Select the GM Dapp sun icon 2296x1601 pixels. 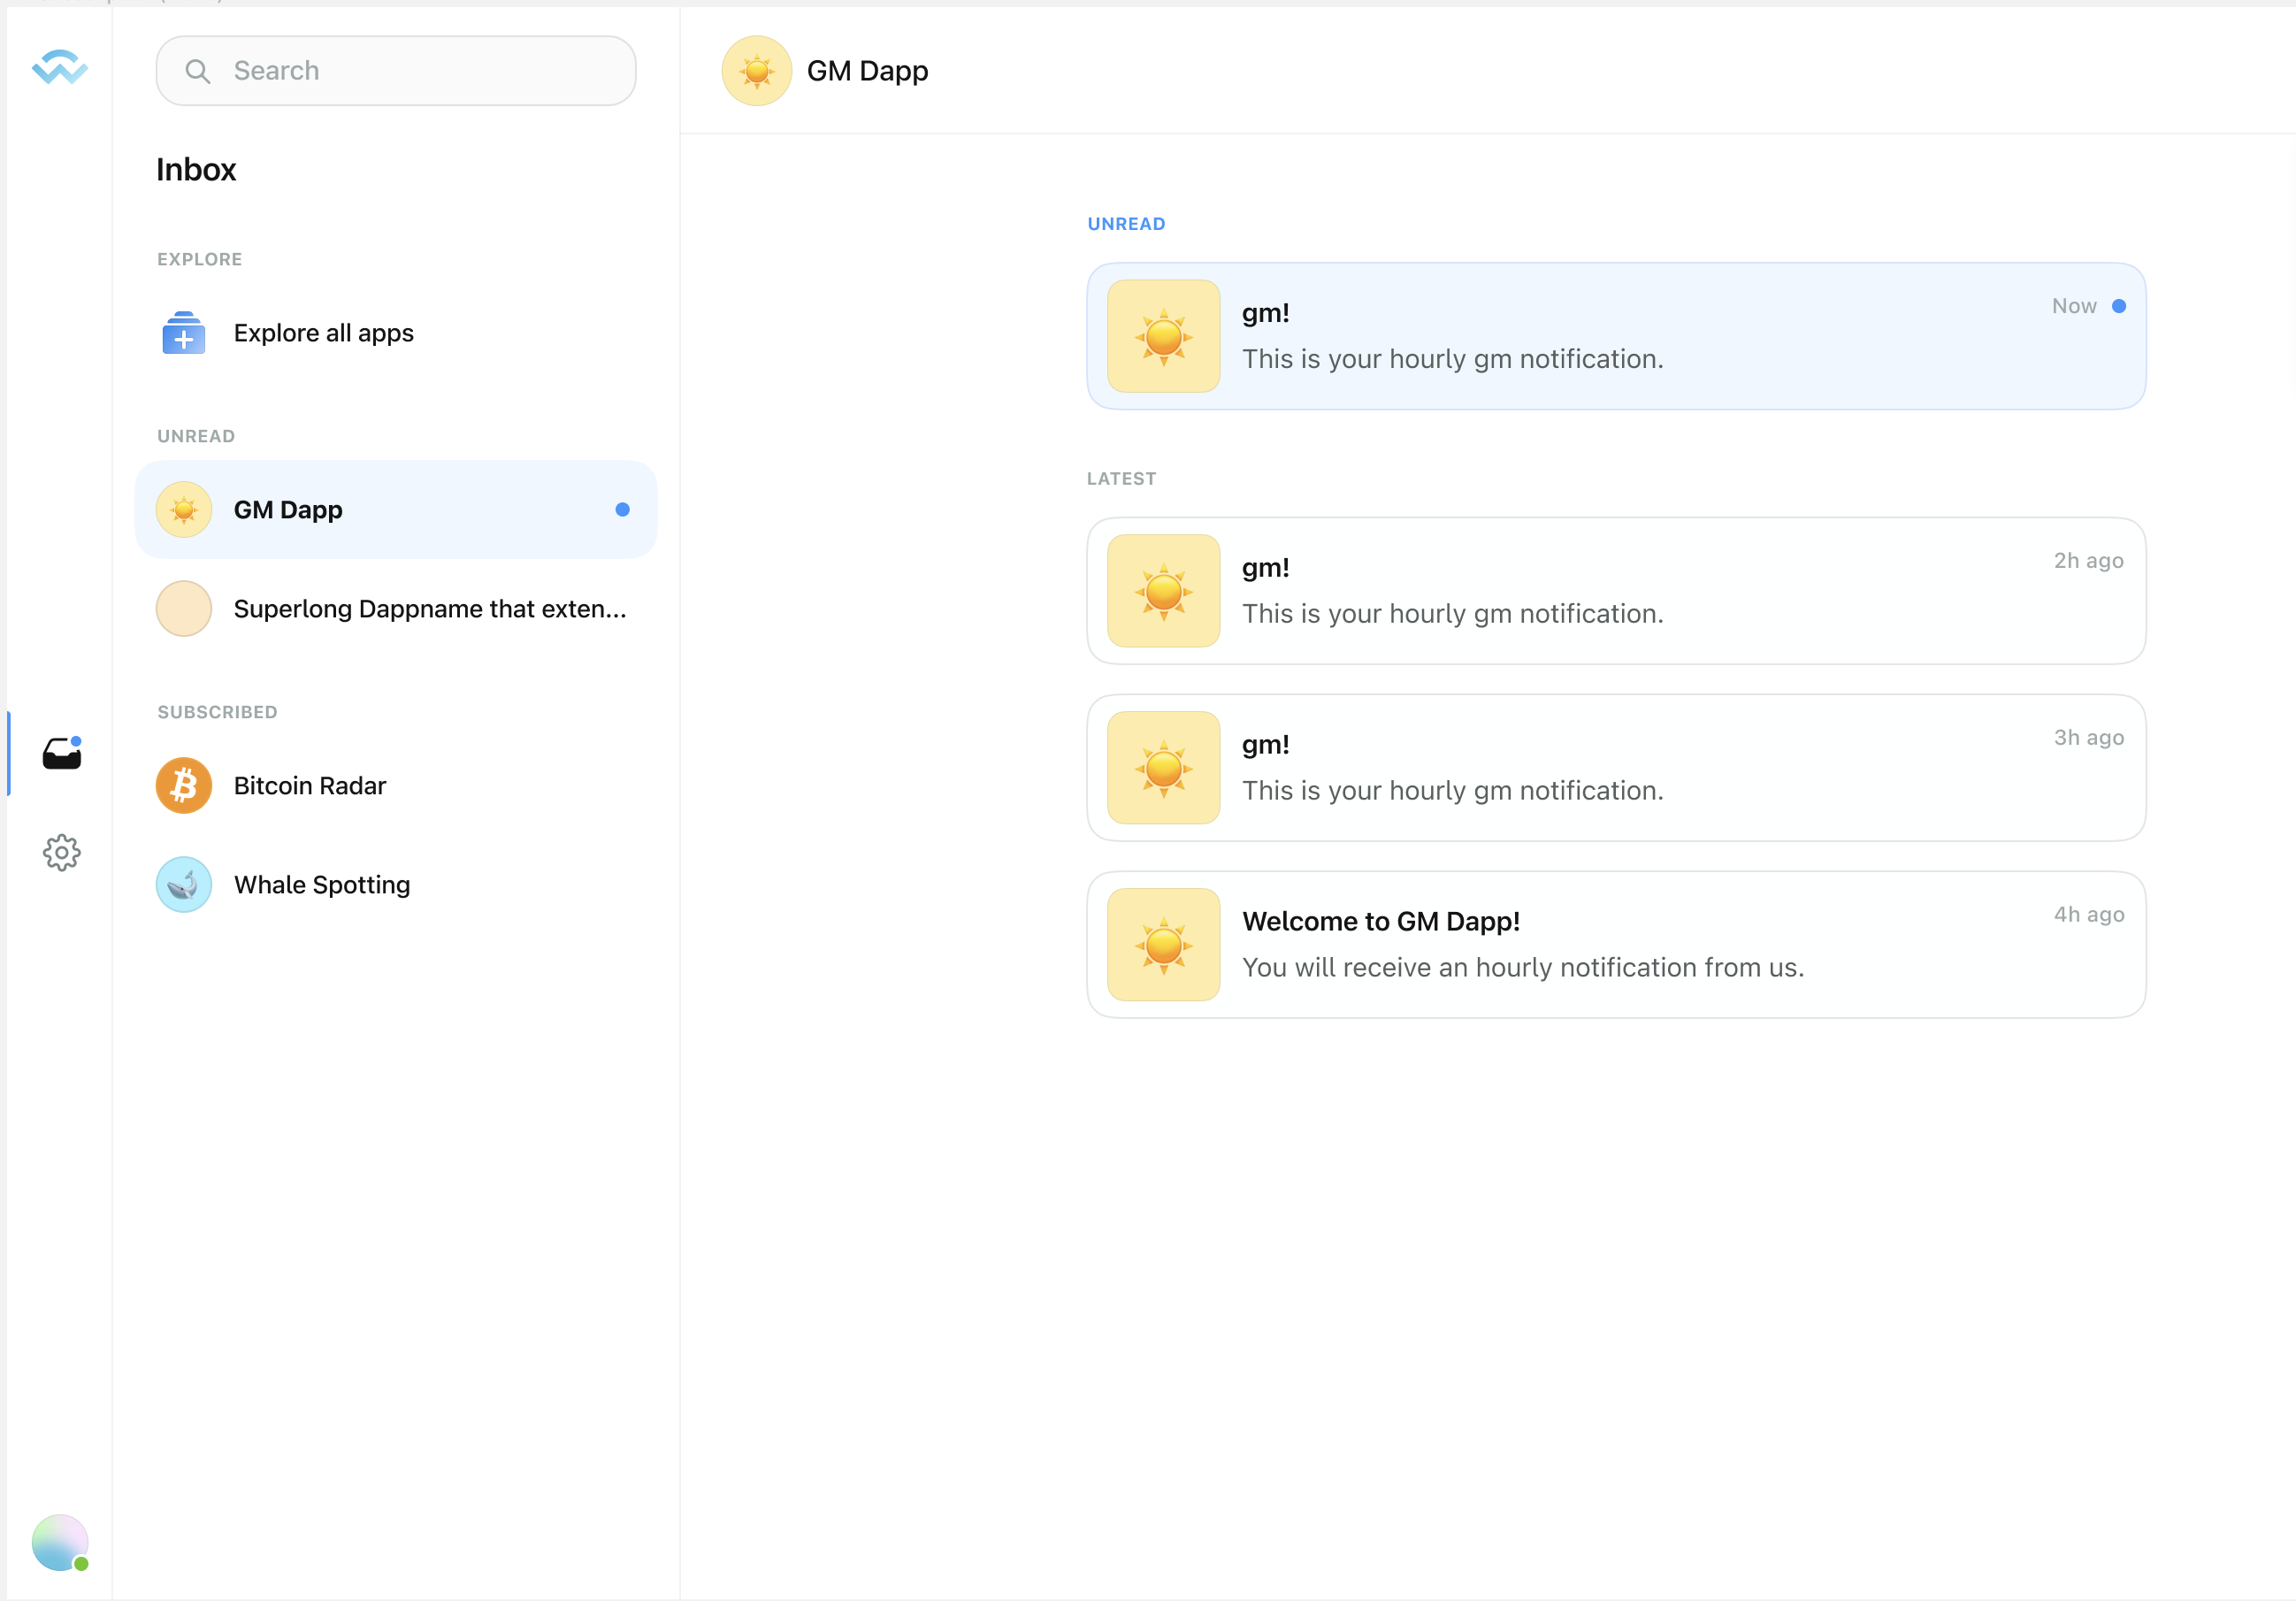(183, 509)
